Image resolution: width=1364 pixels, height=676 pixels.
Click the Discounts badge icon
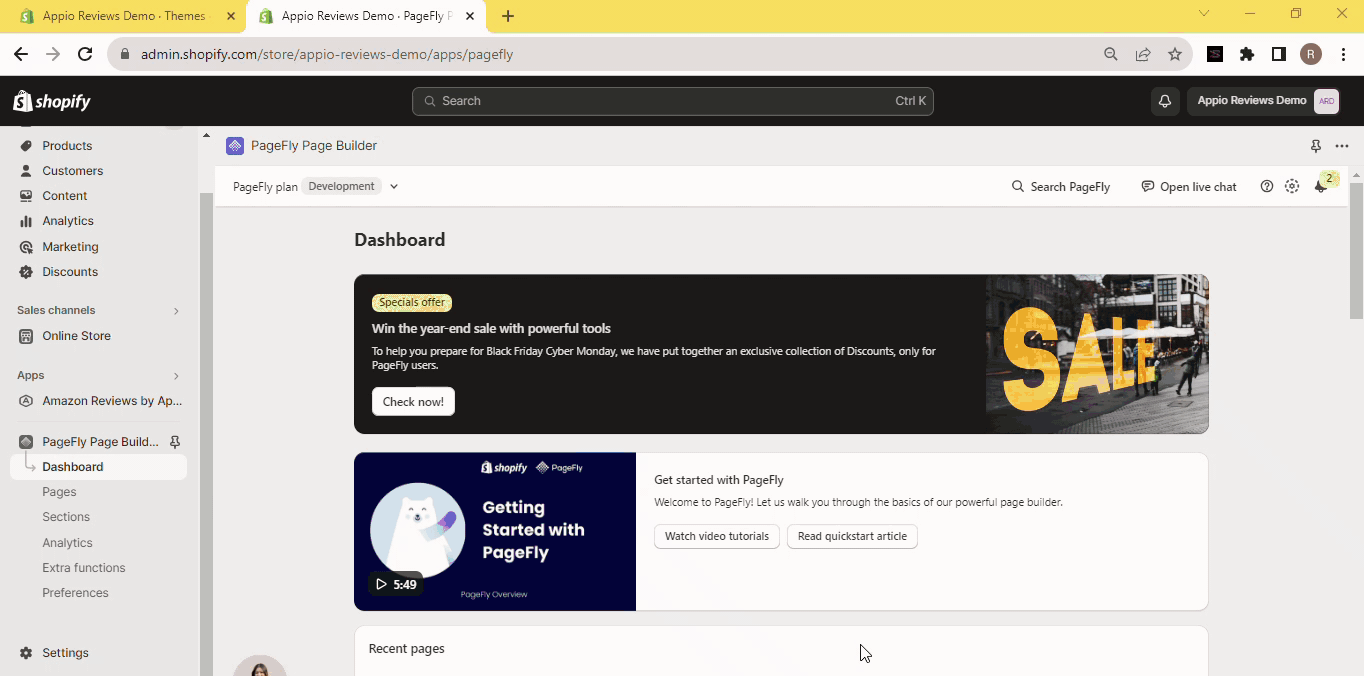point(26,272)
